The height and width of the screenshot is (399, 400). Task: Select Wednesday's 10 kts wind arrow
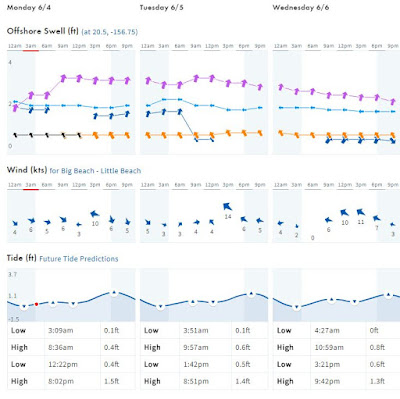tap(344, 212)
